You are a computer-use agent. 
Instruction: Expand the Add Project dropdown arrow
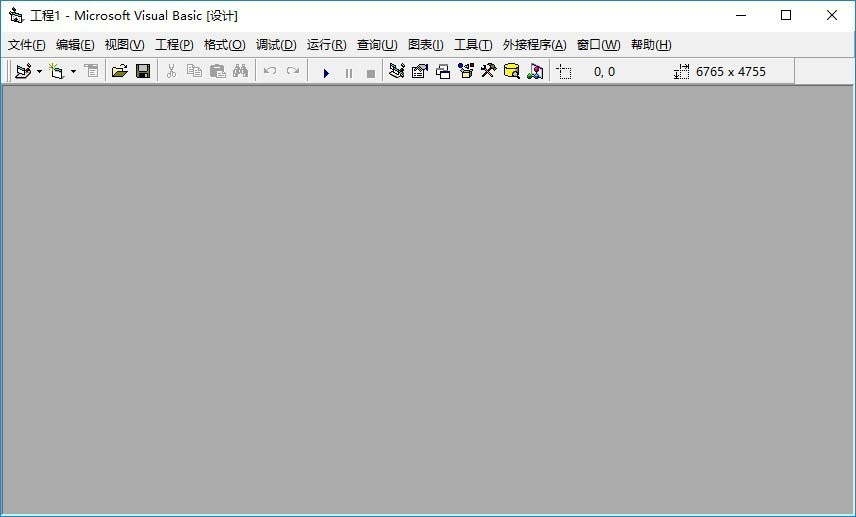(x=39, y=72)
